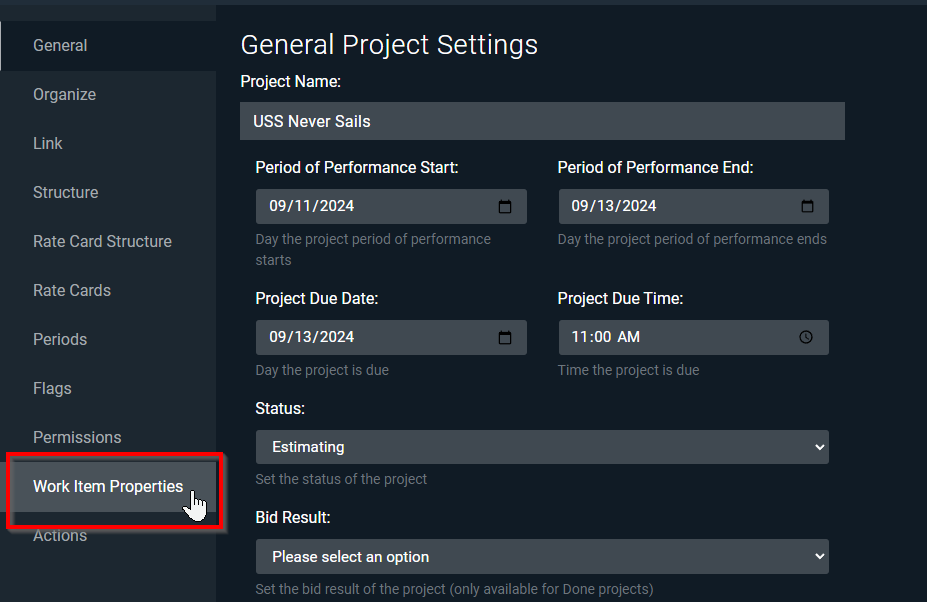Select the Link sidebar item
The height and width of the screenshot is (602, 927).
pos(48,144)
